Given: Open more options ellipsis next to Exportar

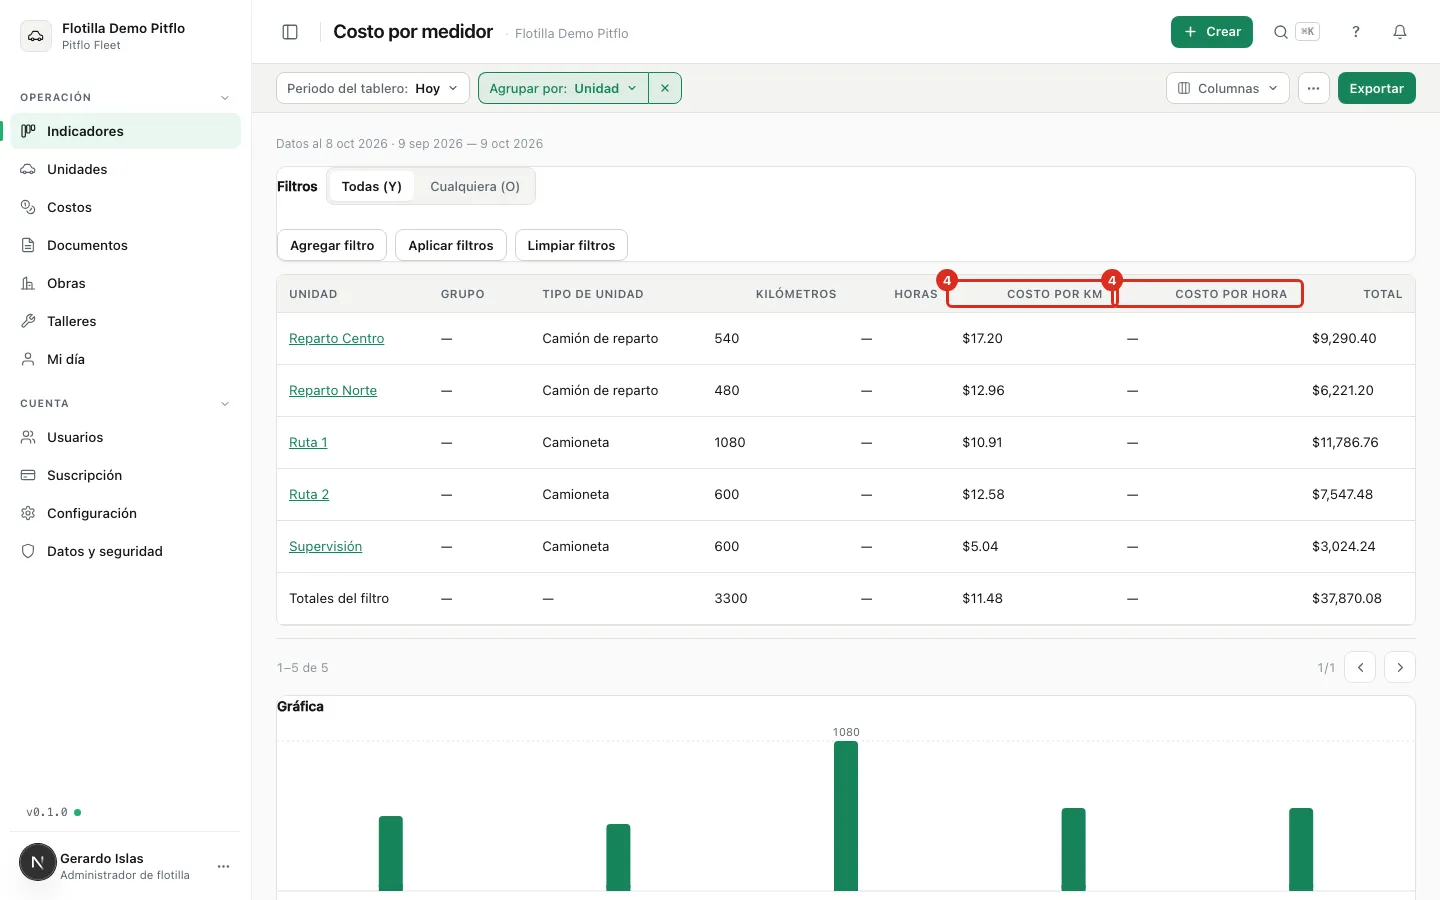Looking at the screenshot, I should tap(1314, 88).
